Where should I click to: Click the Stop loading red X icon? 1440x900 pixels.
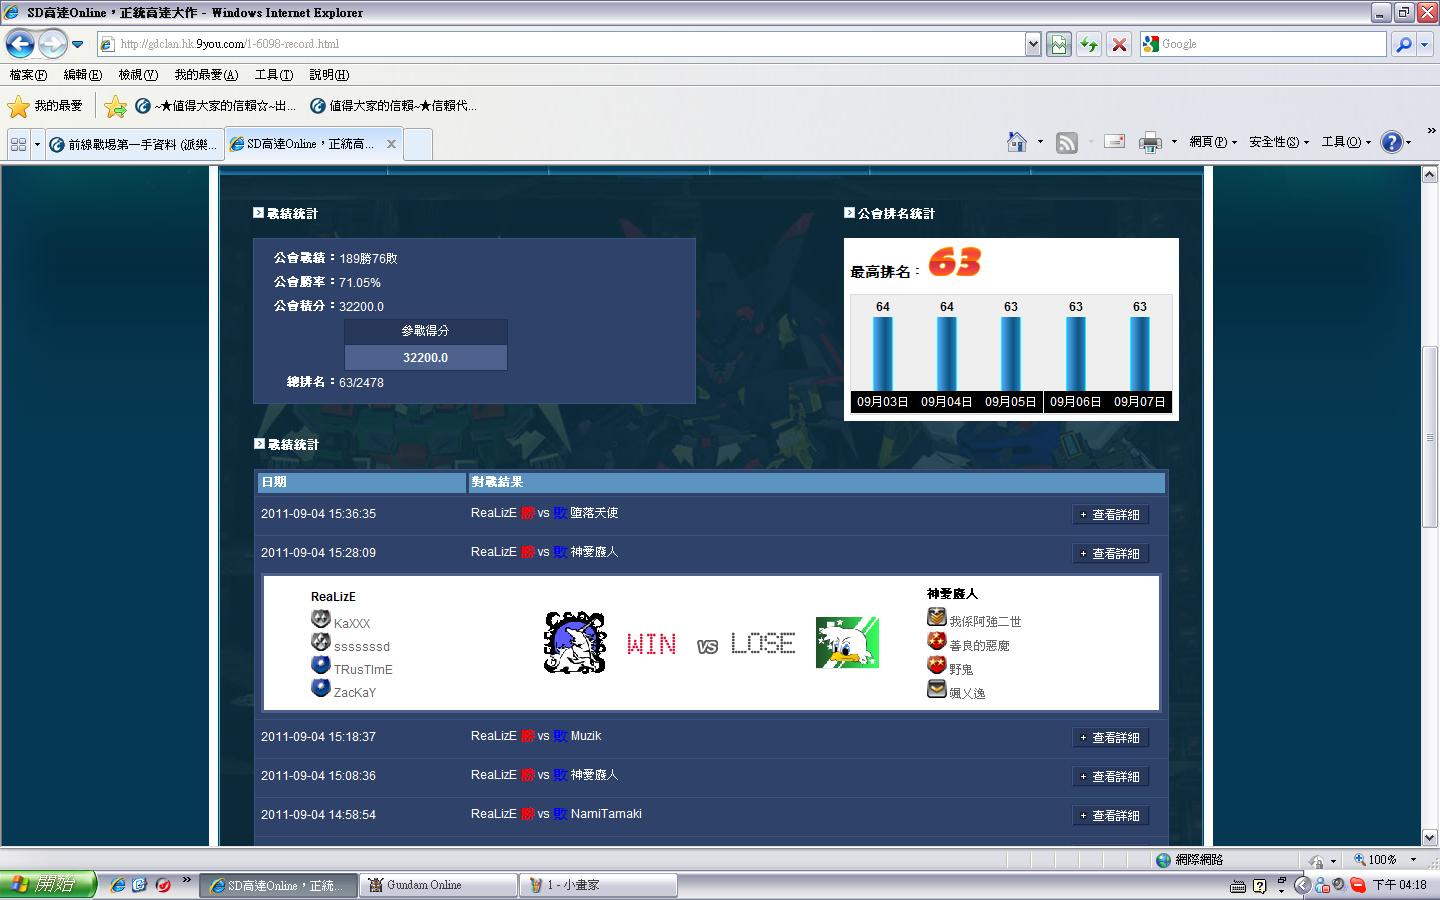click(1119, 44)
